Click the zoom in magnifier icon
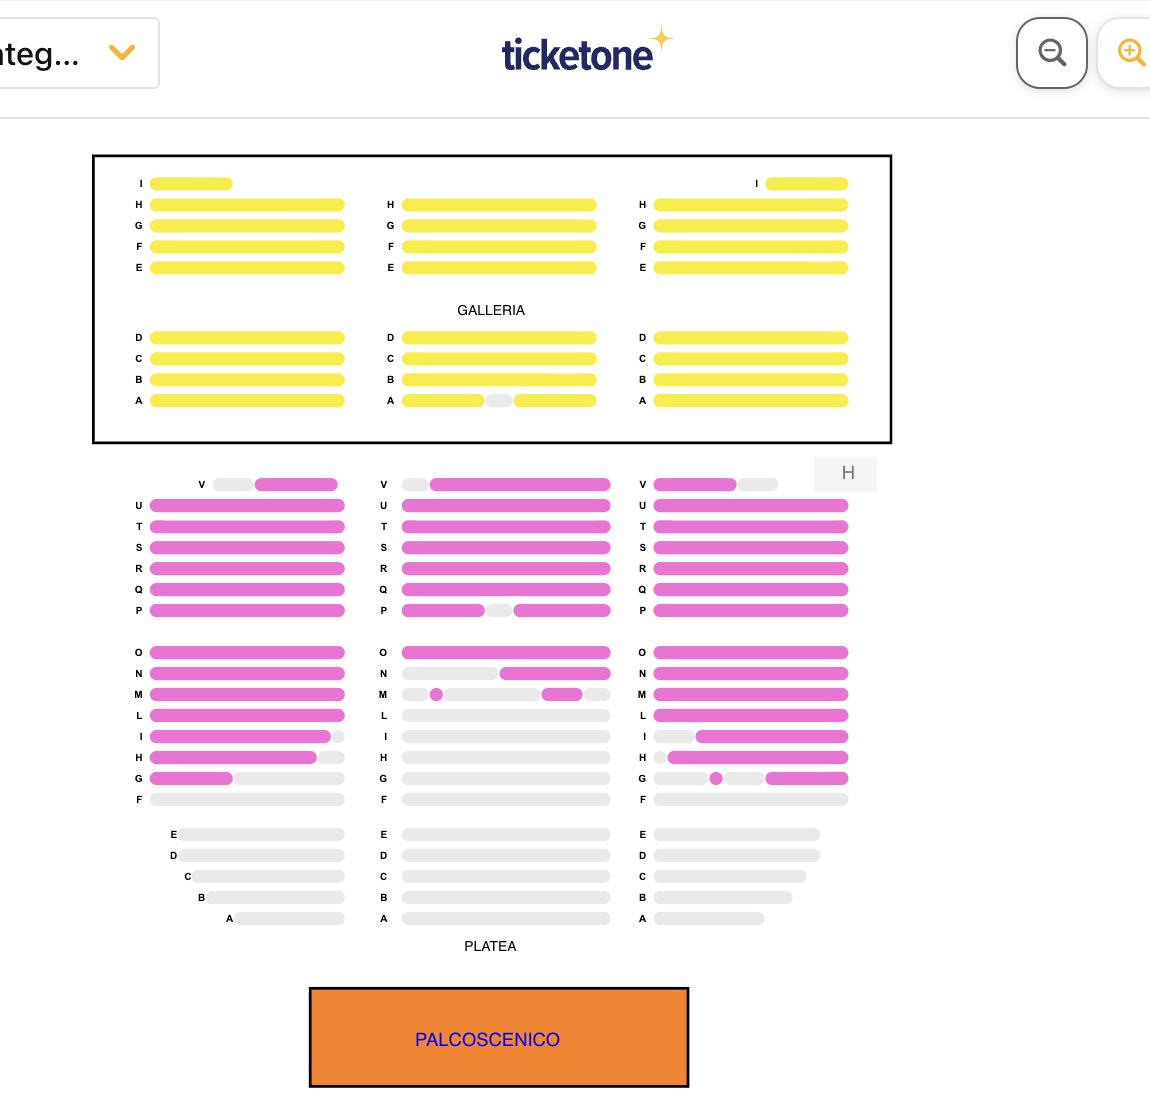 click(1128, 53)
